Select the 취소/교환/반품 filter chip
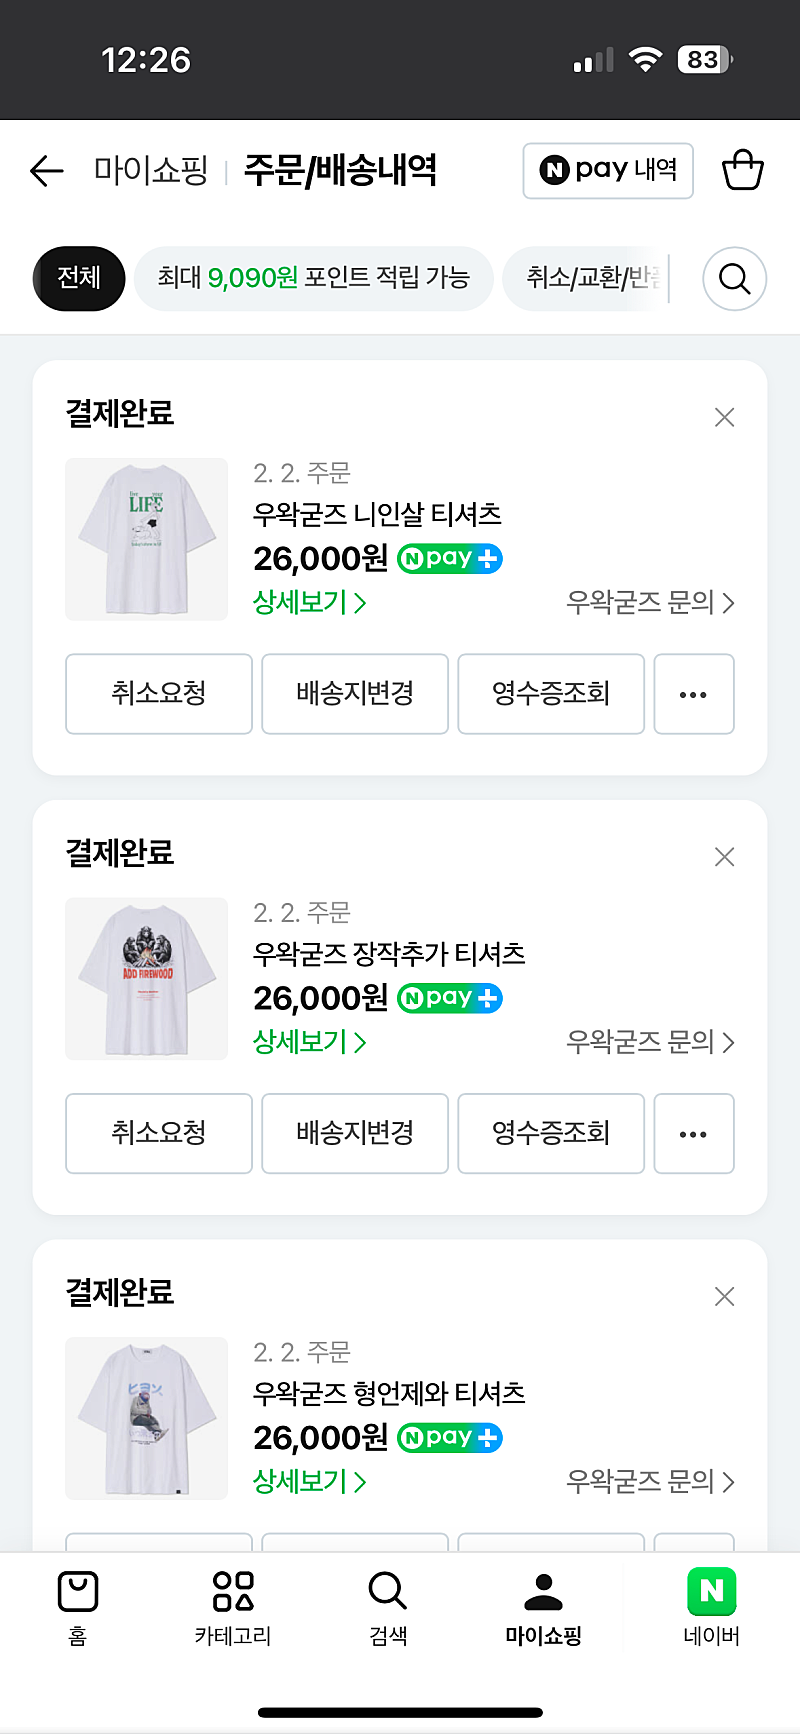 click(x=590, y=277)
